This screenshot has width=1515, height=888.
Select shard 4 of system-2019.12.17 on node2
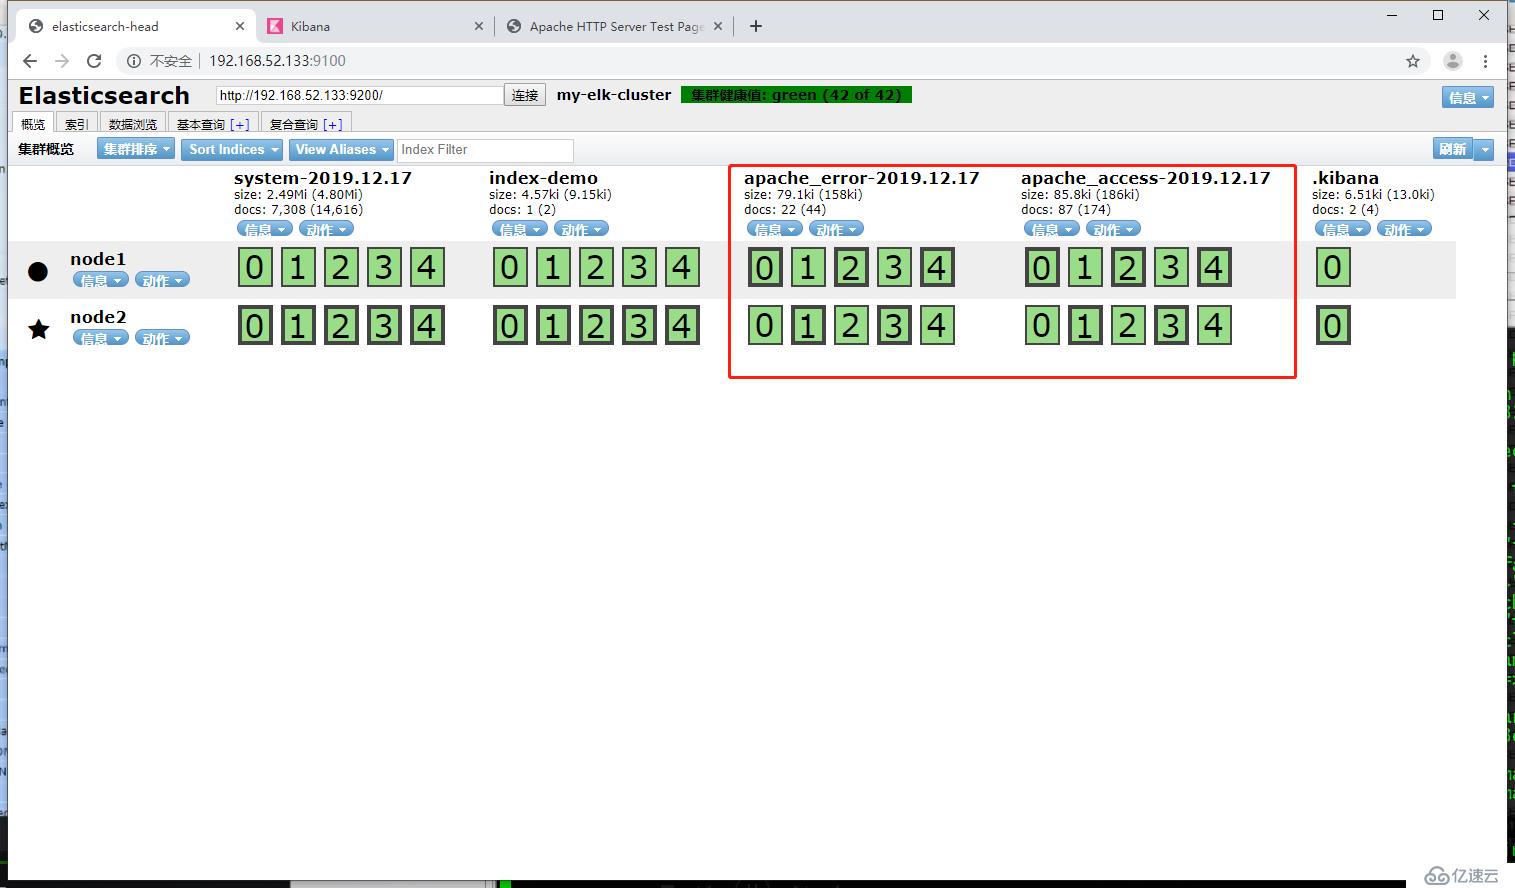pyautogui.click(x=427, y=325)
